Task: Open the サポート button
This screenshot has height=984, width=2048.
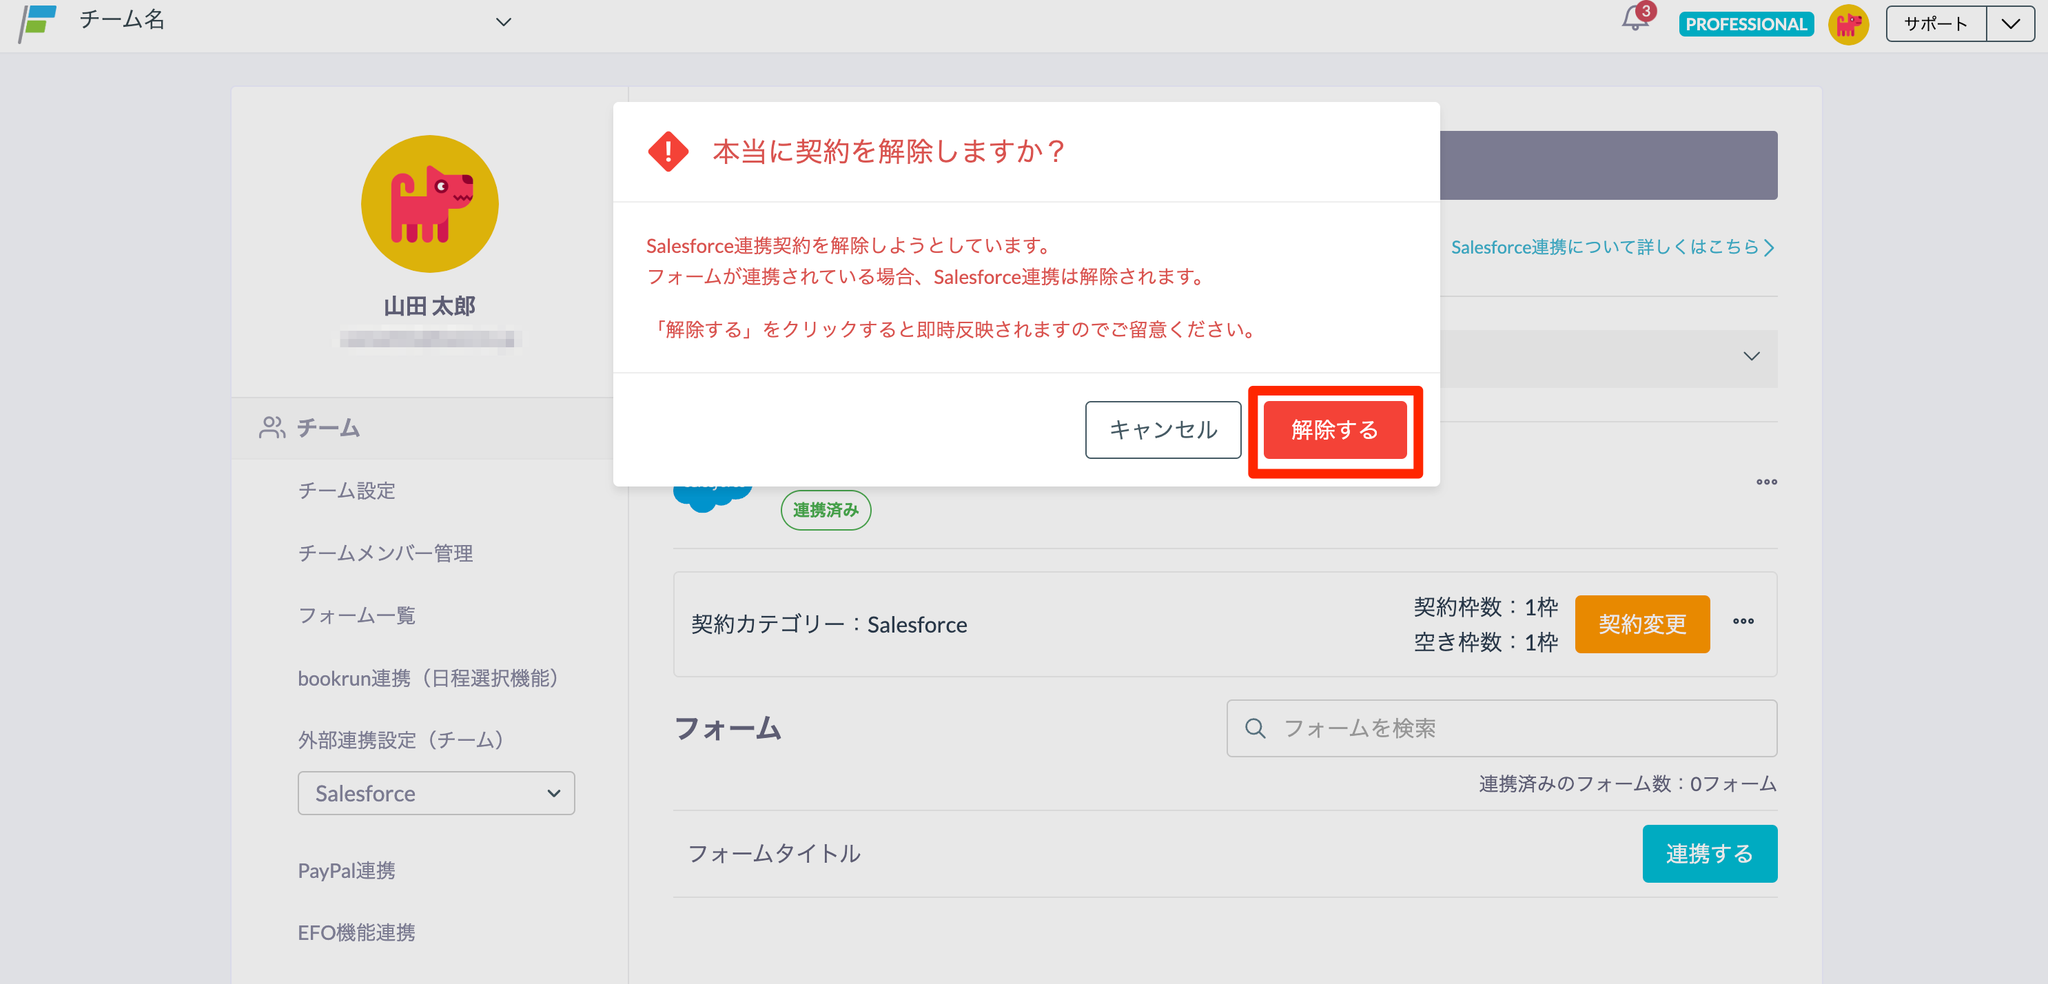Action: point(1936,24)
